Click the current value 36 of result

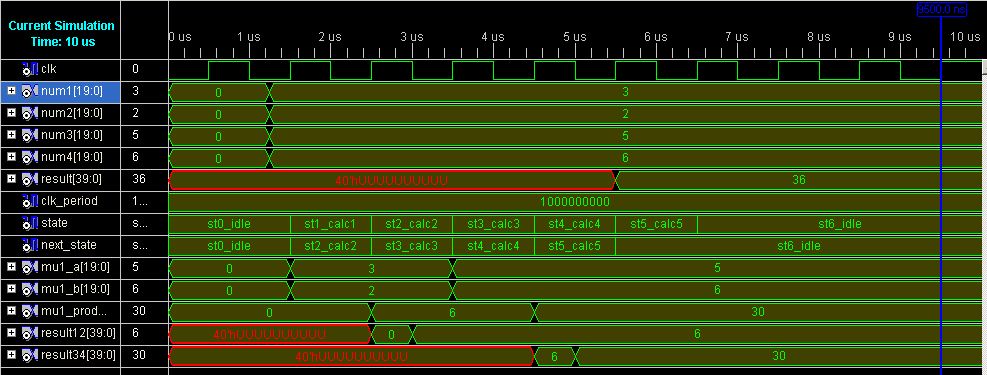[139, 179]
